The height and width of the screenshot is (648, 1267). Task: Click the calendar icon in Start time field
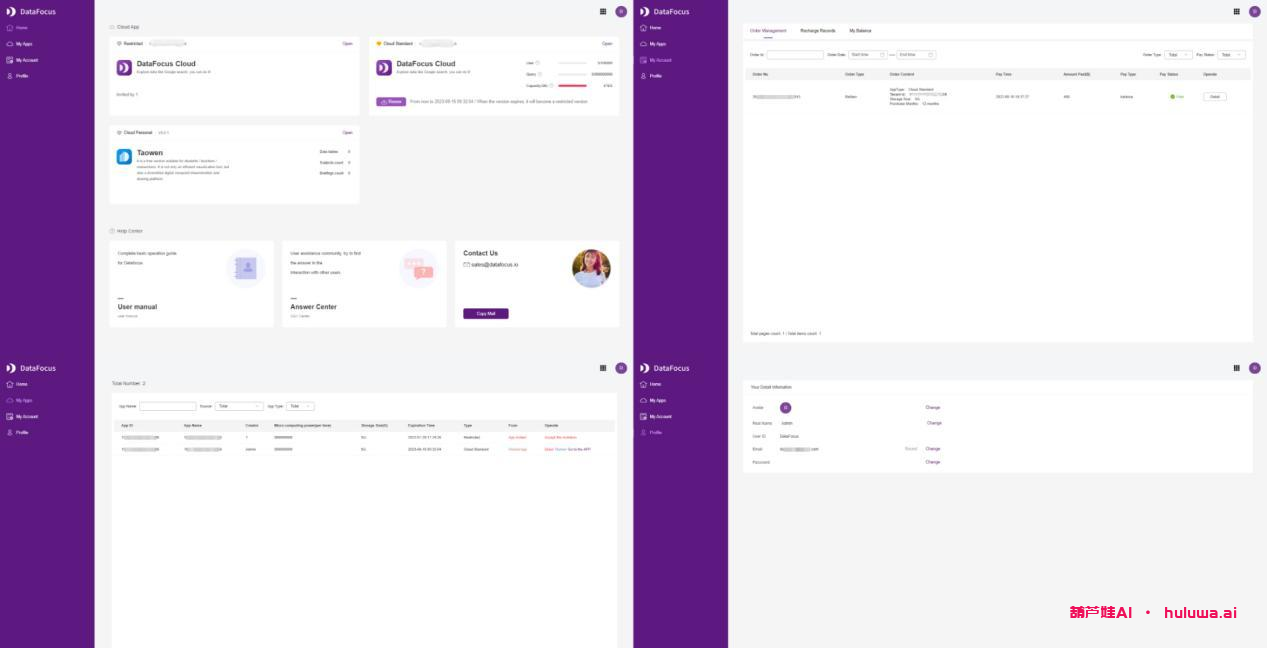[882, 55]
